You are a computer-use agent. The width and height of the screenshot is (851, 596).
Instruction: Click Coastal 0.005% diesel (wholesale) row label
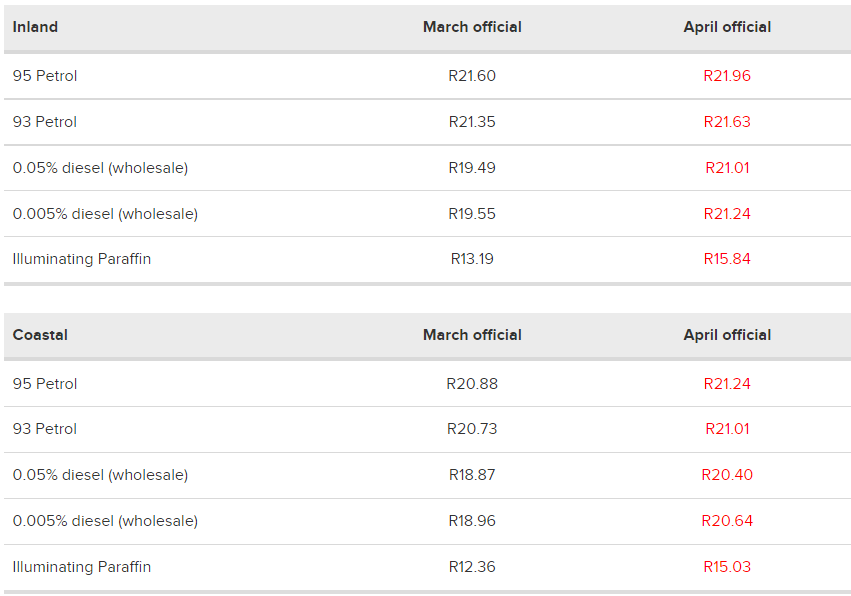105,521
